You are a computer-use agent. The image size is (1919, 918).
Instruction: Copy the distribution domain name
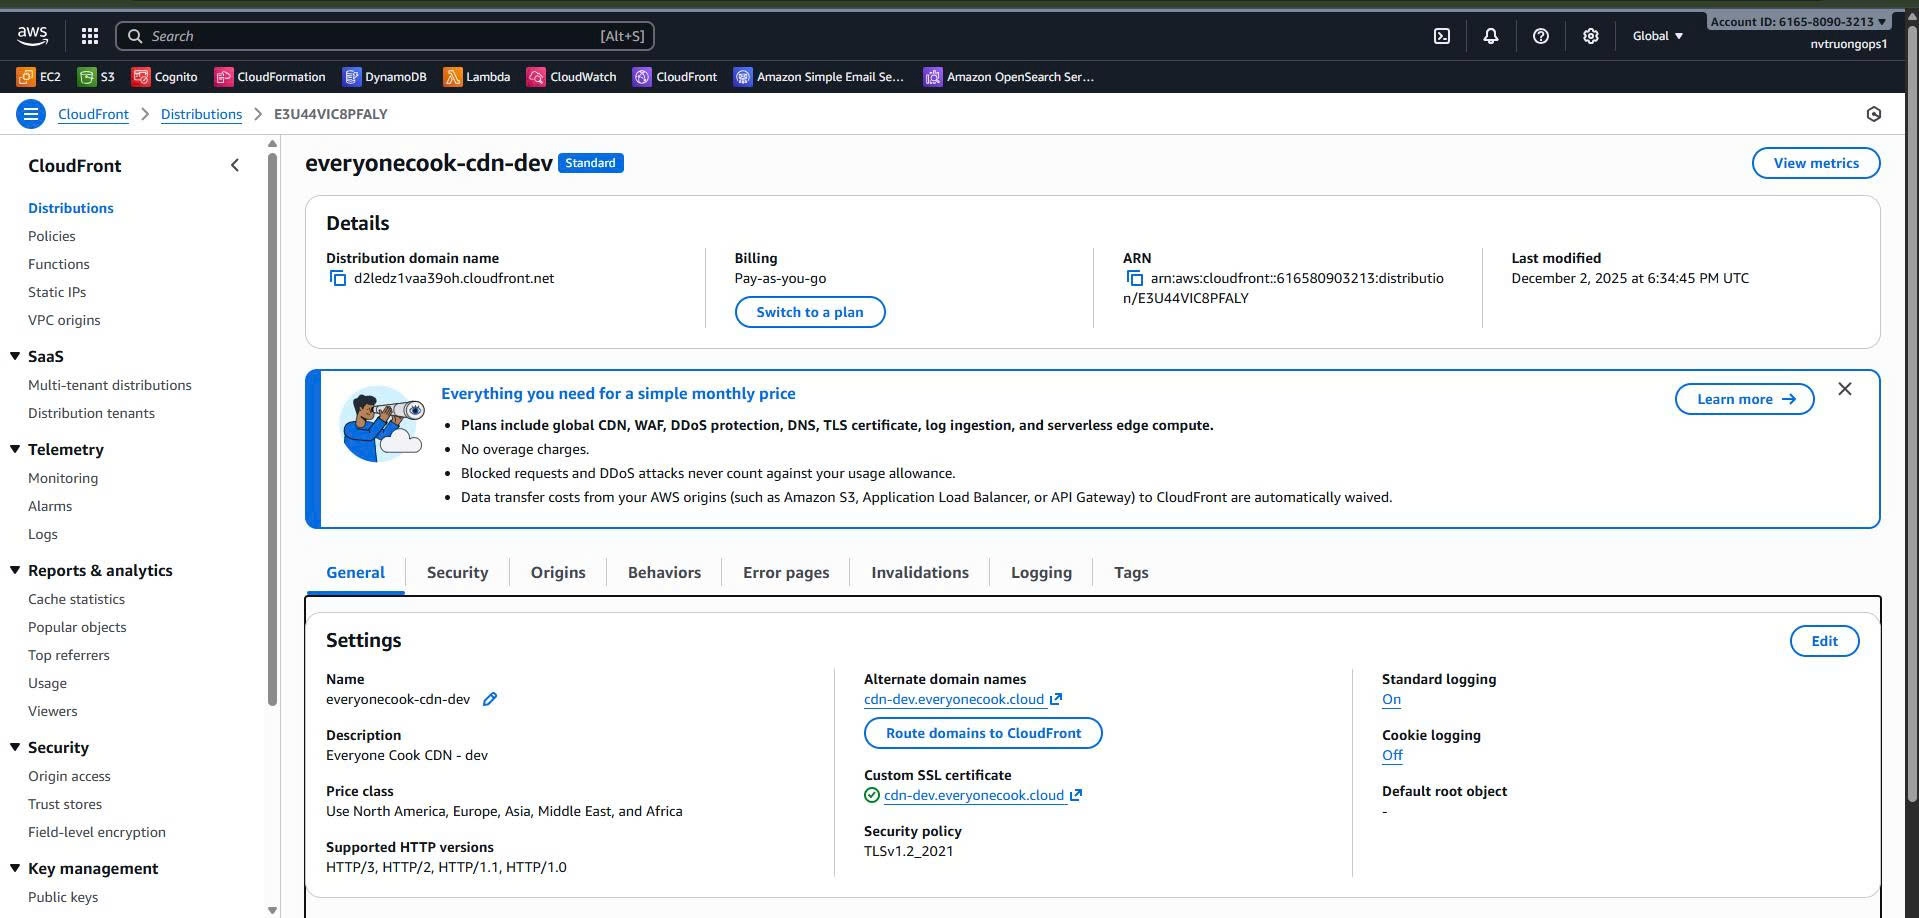point(338,279)
